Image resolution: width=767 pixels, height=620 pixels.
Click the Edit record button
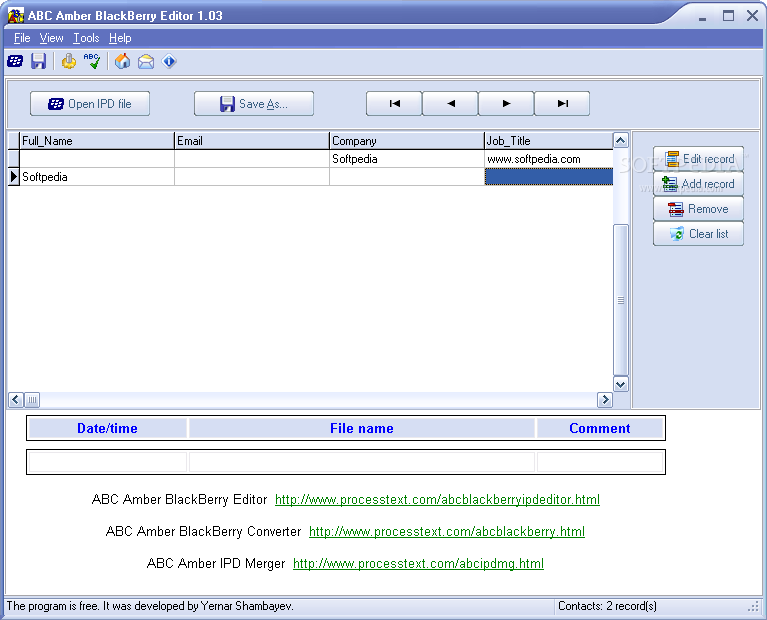699,159
